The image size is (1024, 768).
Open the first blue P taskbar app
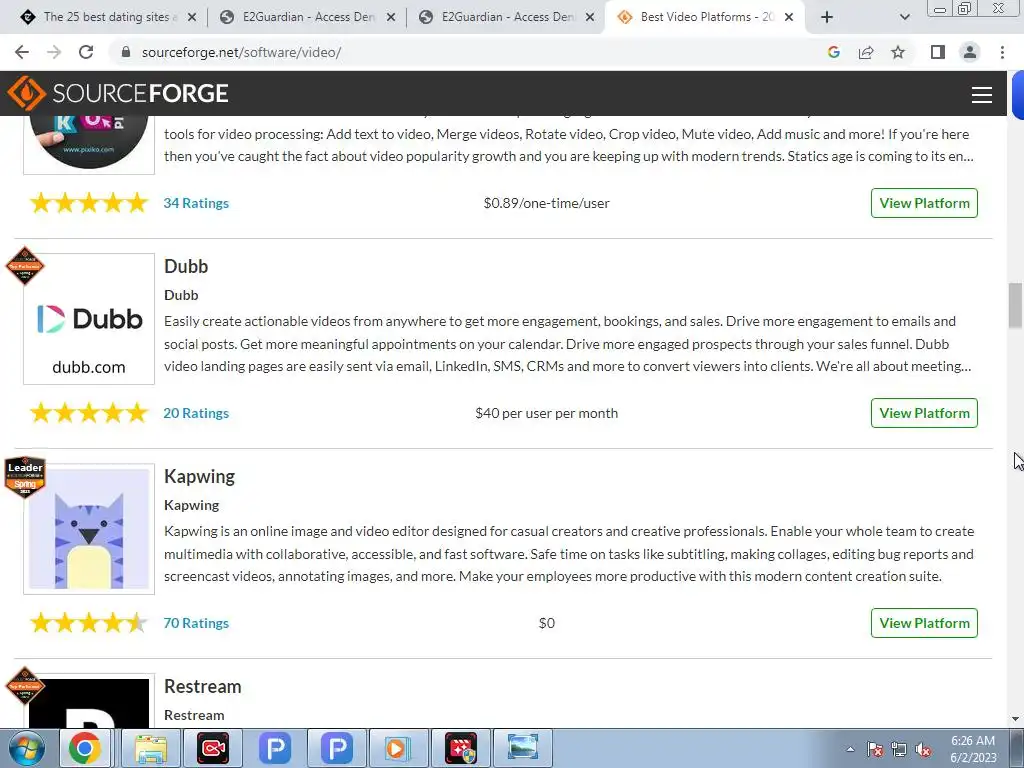(275, 748)
